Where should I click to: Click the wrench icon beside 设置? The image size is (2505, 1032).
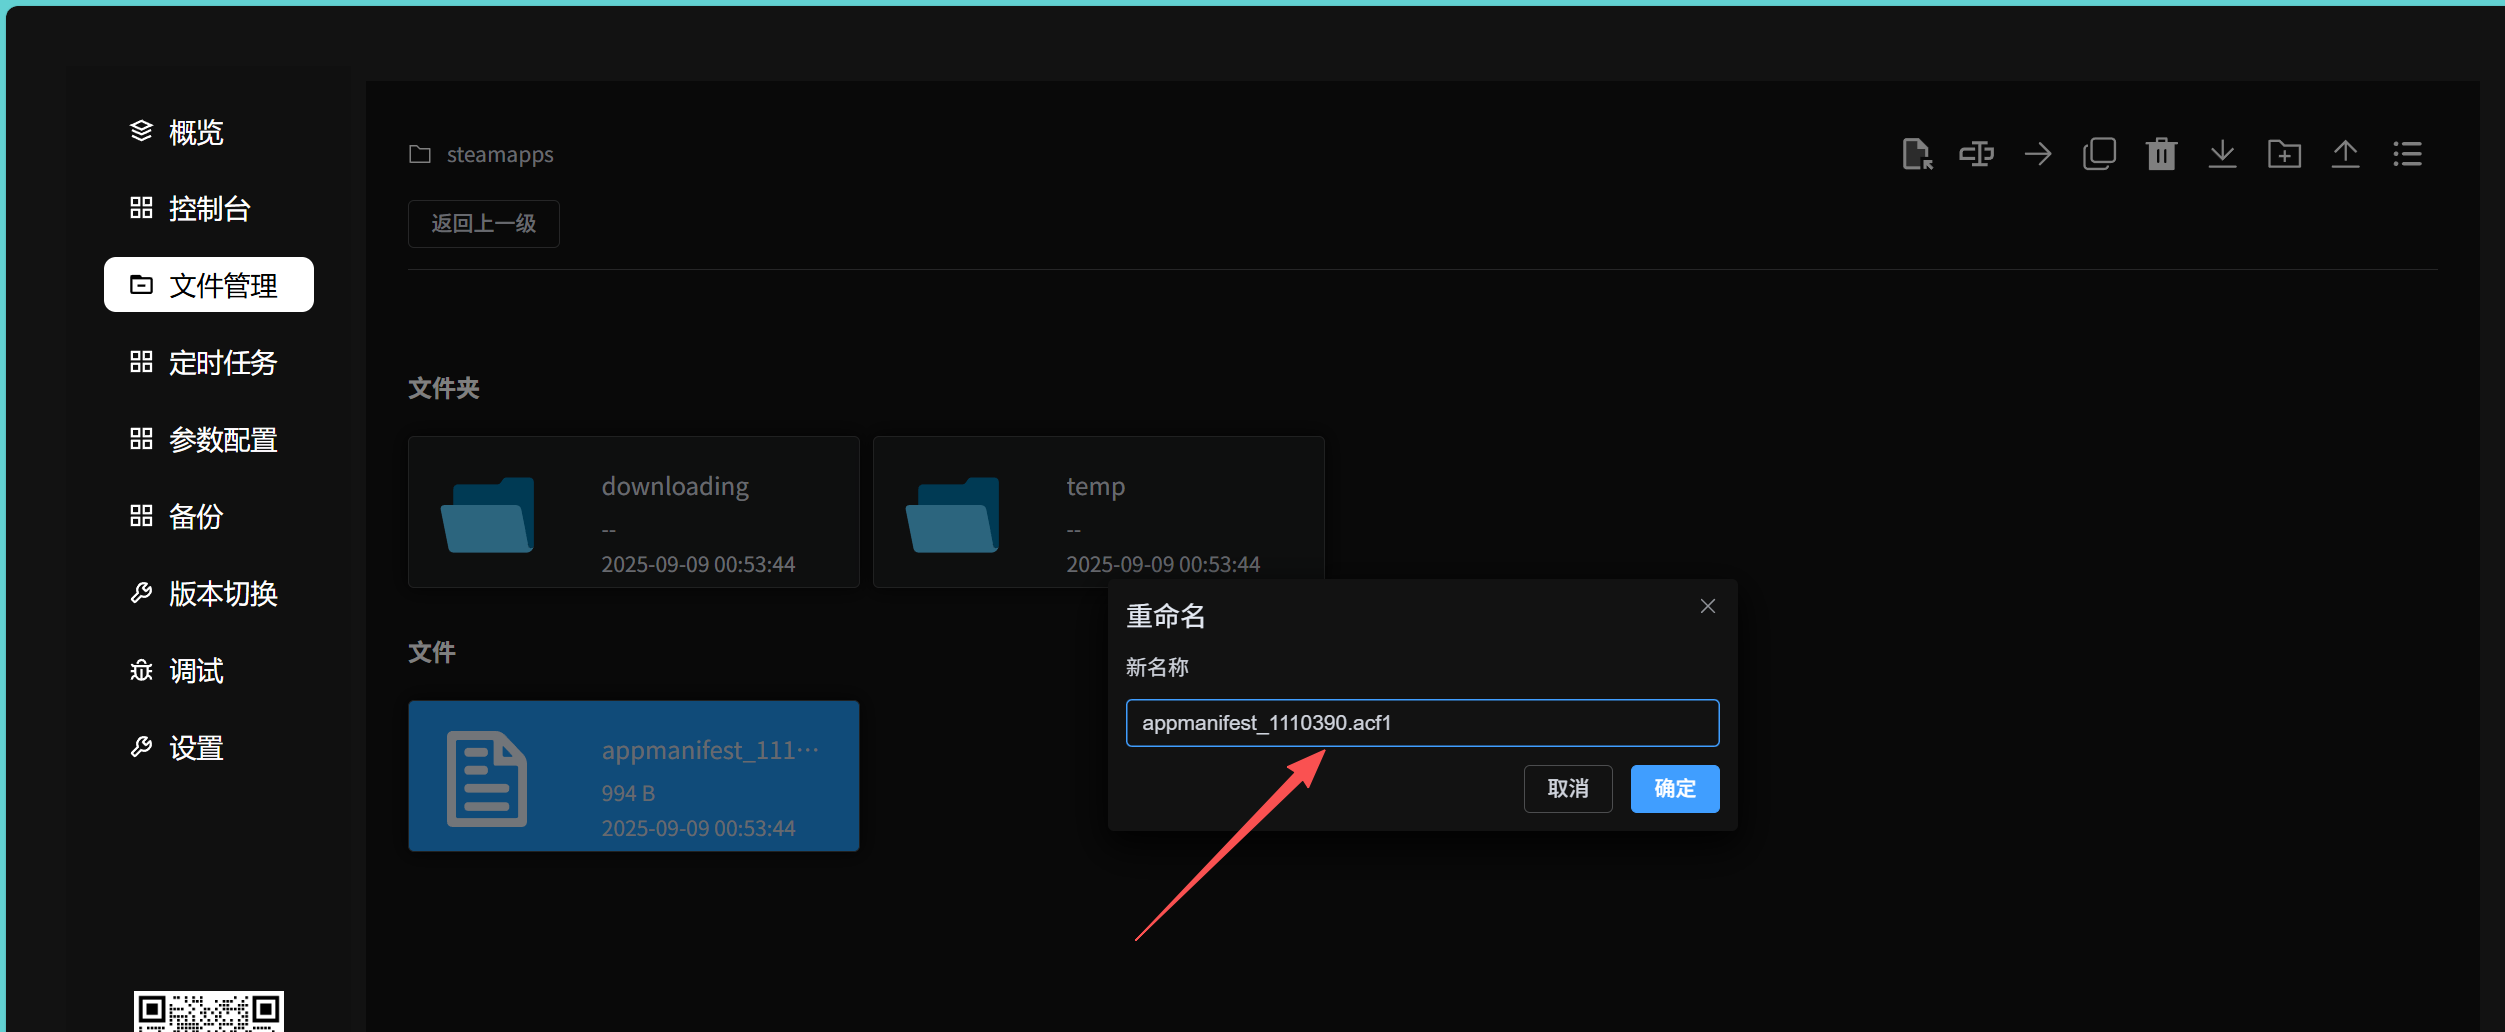[141, 747]
